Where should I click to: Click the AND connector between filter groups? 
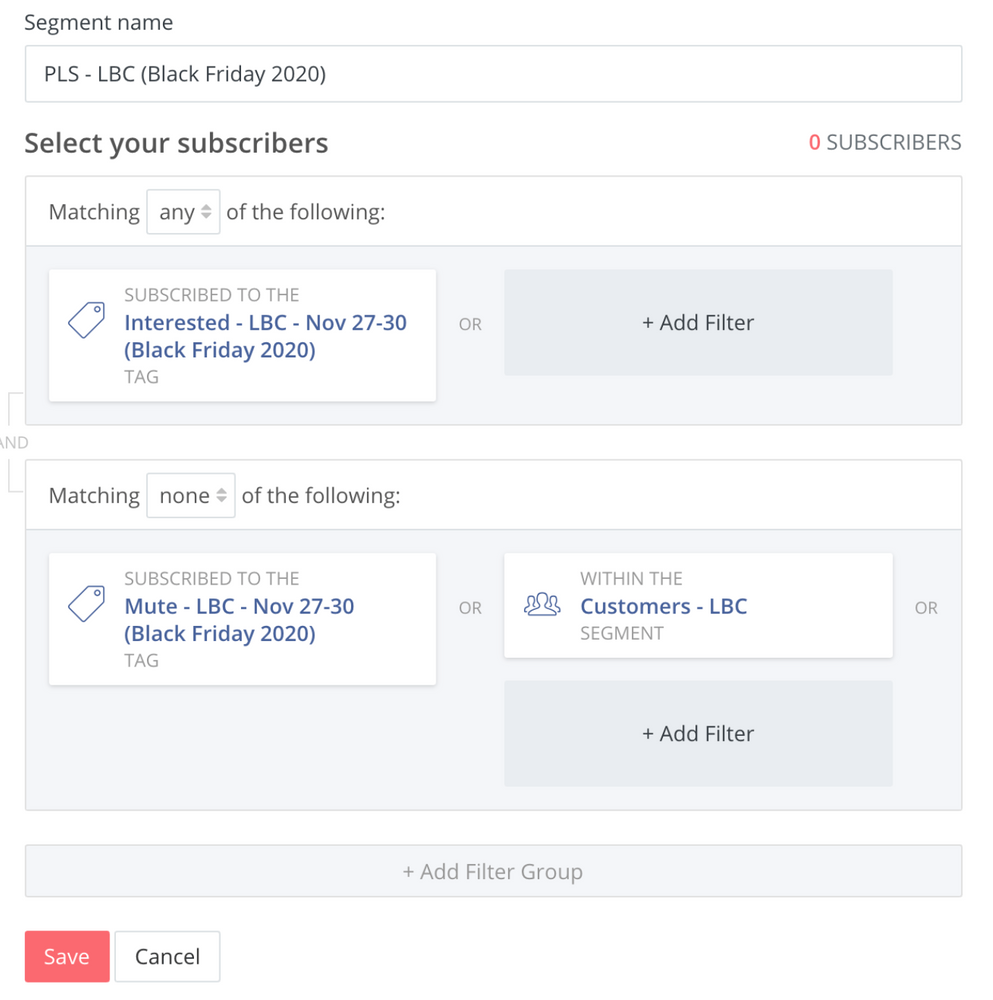tap(14, 443)
